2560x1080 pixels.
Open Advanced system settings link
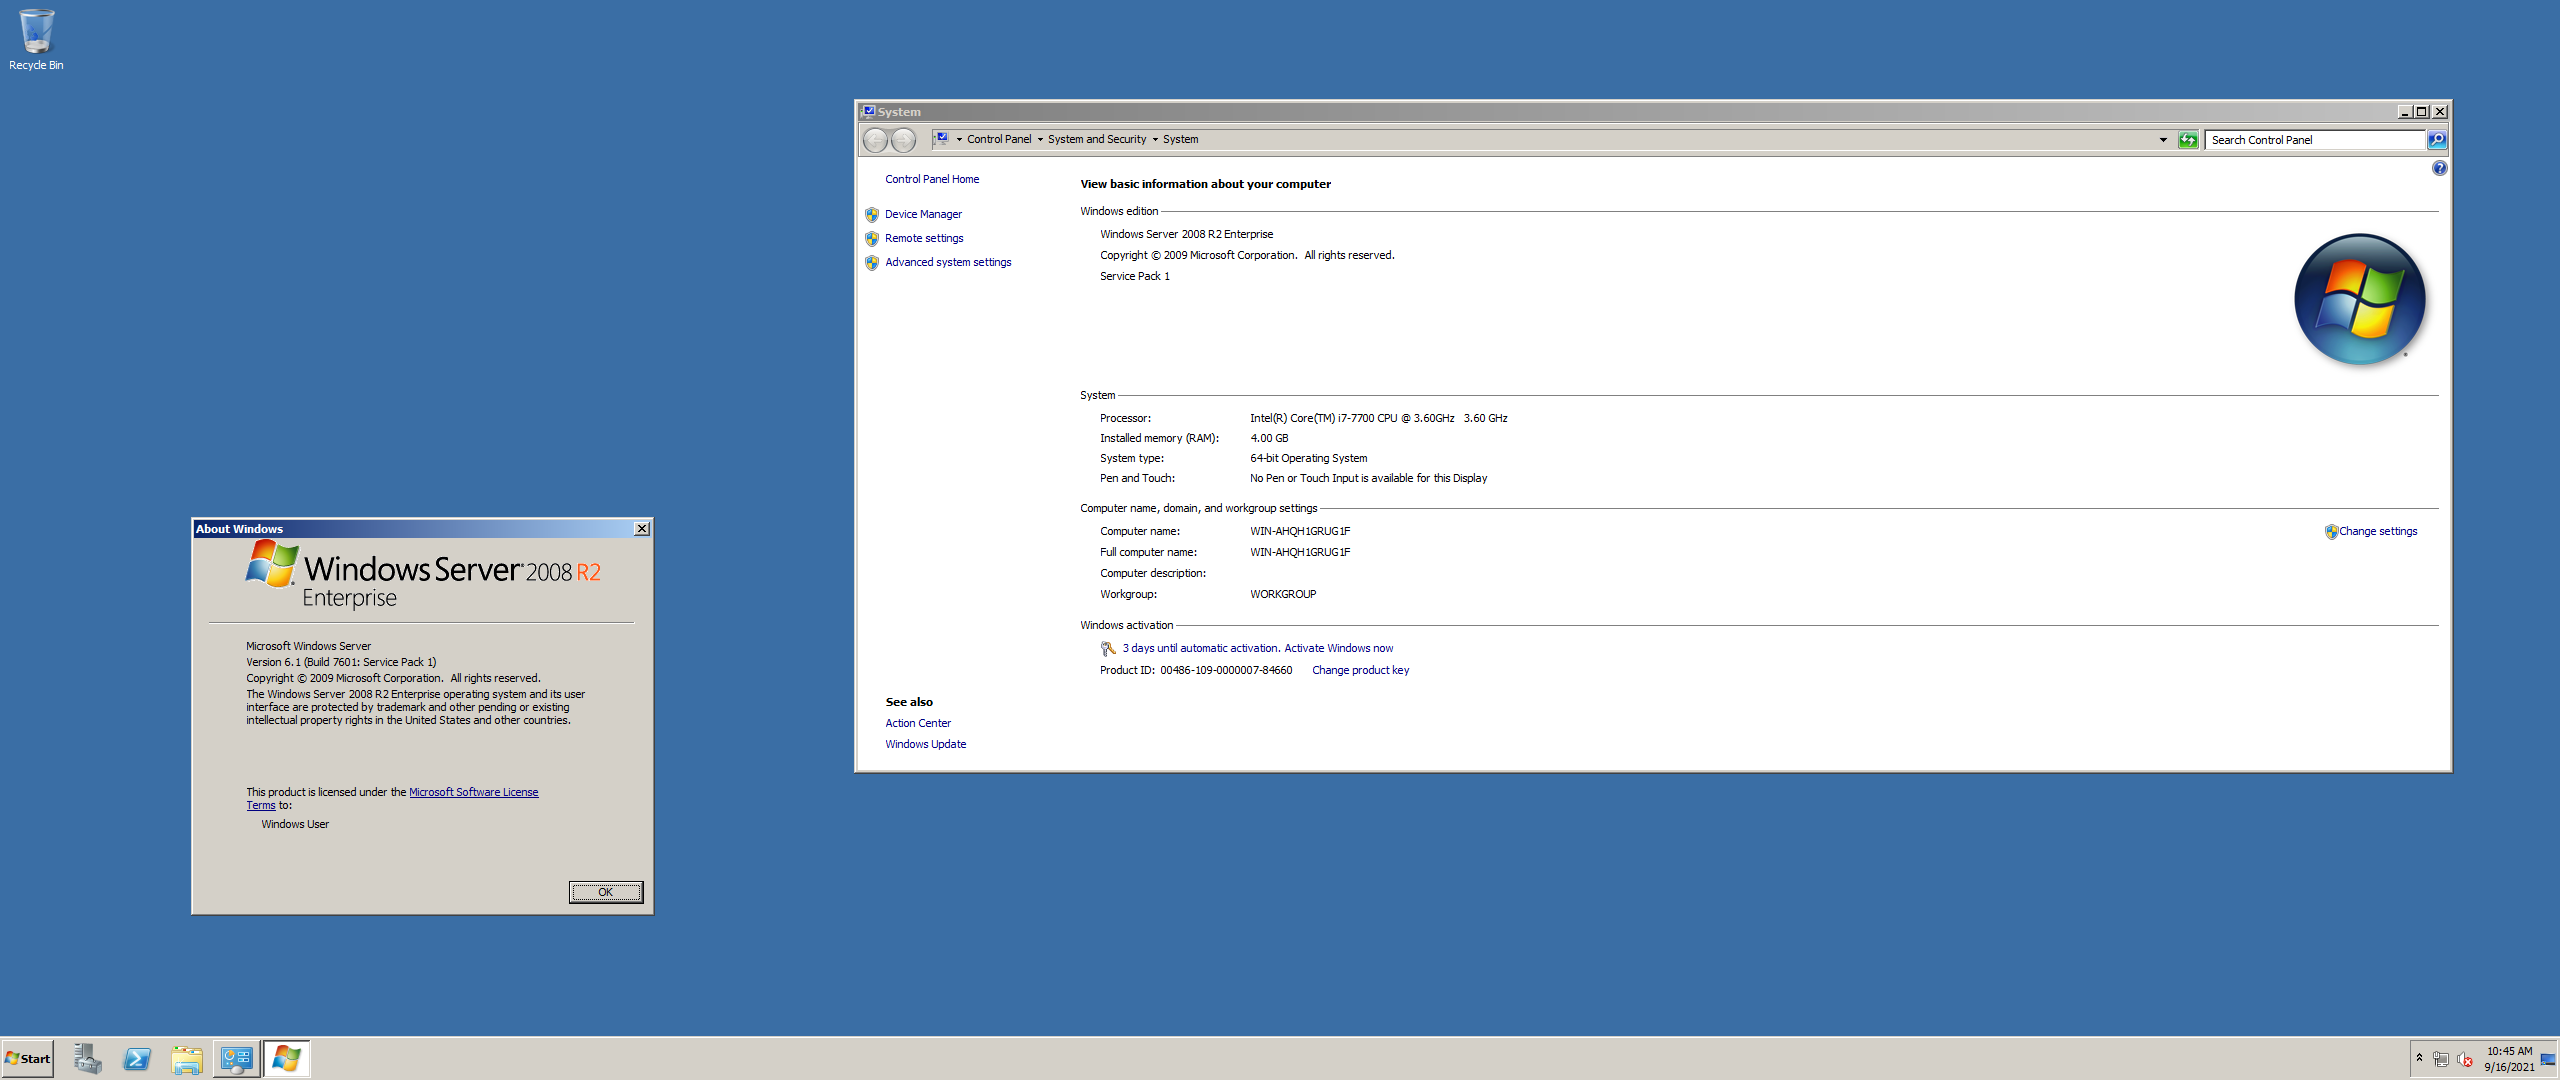(948, 263)
